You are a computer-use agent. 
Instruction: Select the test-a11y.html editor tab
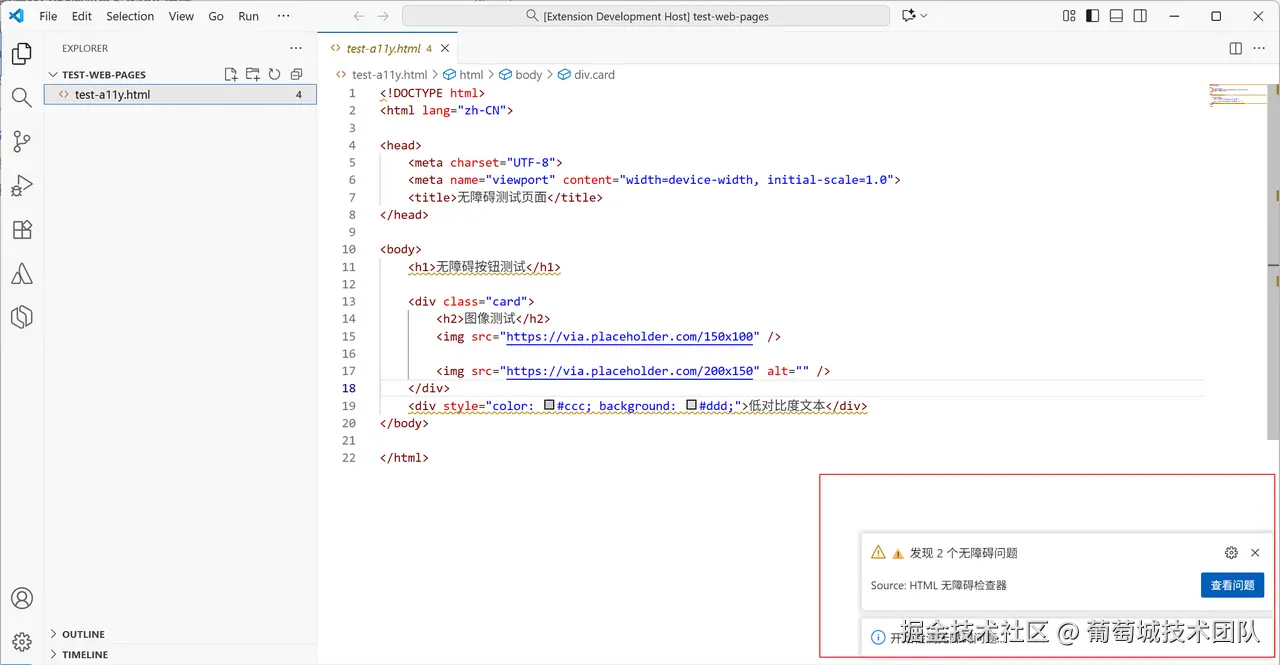388,48
